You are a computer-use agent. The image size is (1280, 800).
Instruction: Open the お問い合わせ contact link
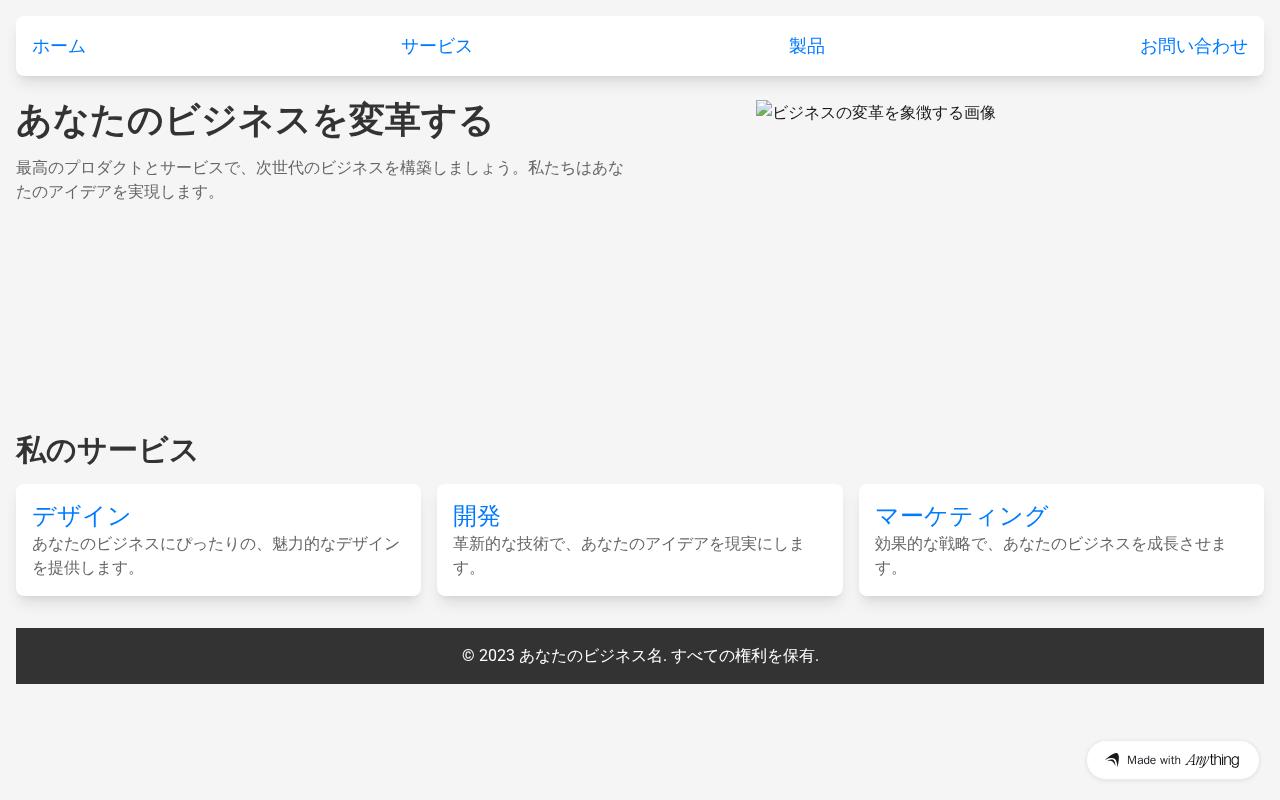point(1193,46)
